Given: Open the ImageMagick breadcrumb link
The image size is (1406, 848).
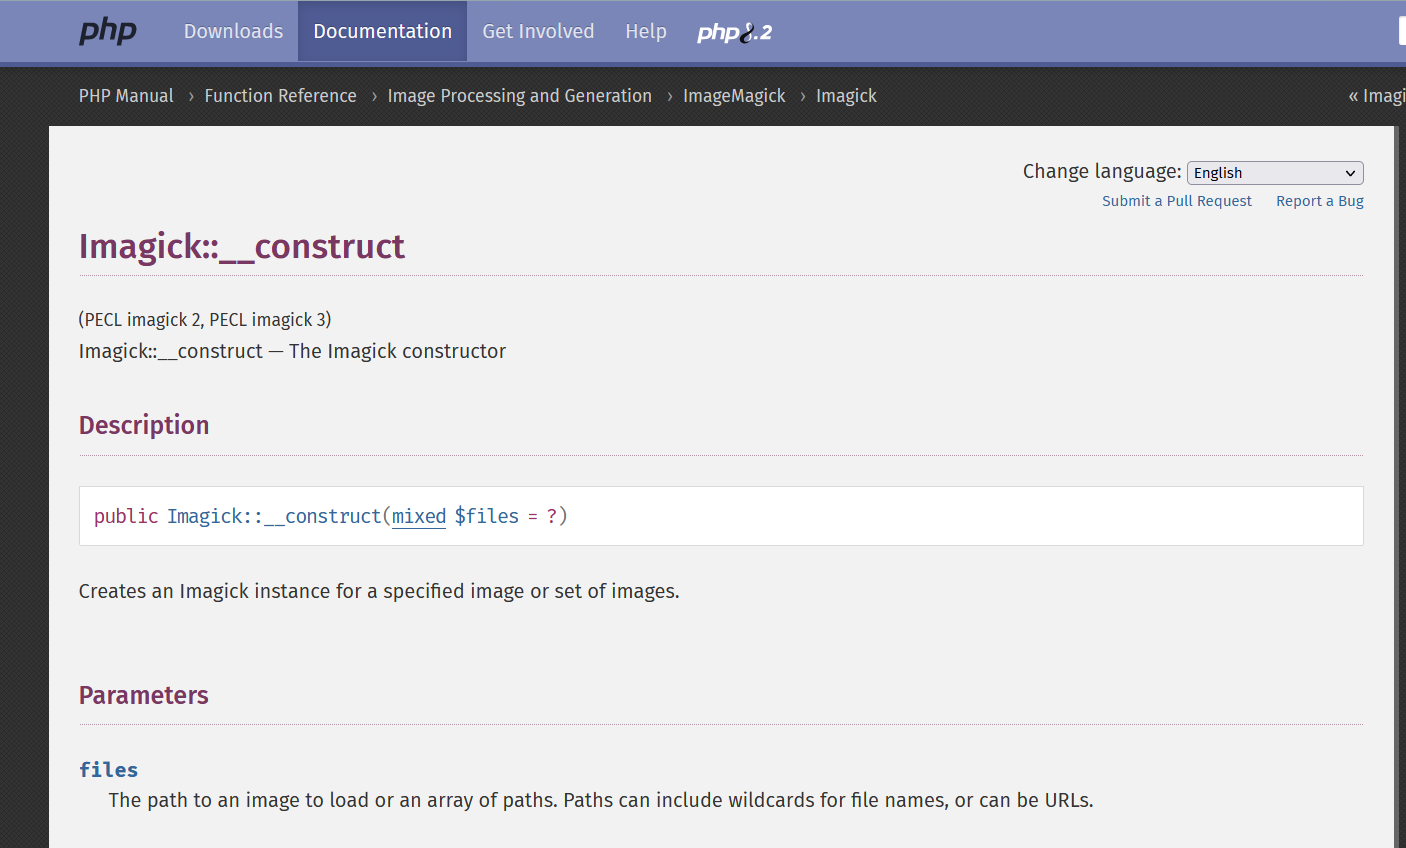Looking at the screenshot, I should pyautogui.click(x=734, y=96).
